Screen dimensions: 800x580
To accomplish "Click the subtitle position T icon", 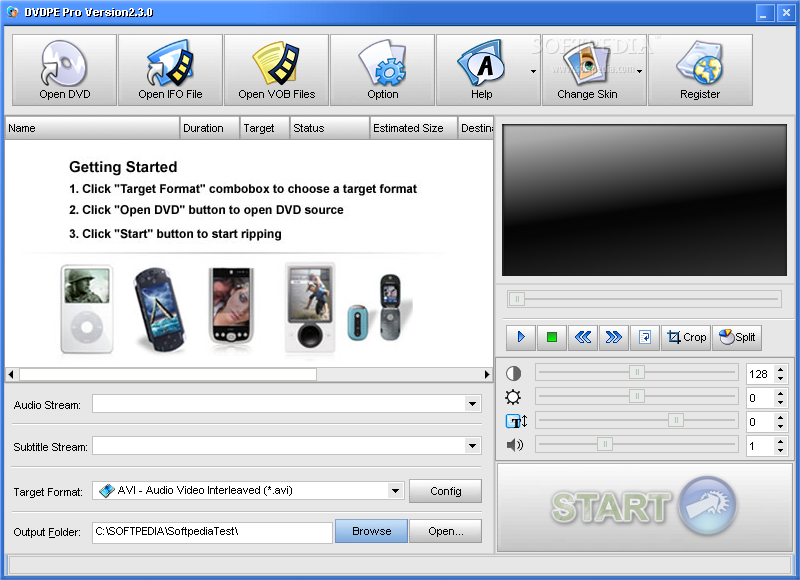I will (516, 421).
